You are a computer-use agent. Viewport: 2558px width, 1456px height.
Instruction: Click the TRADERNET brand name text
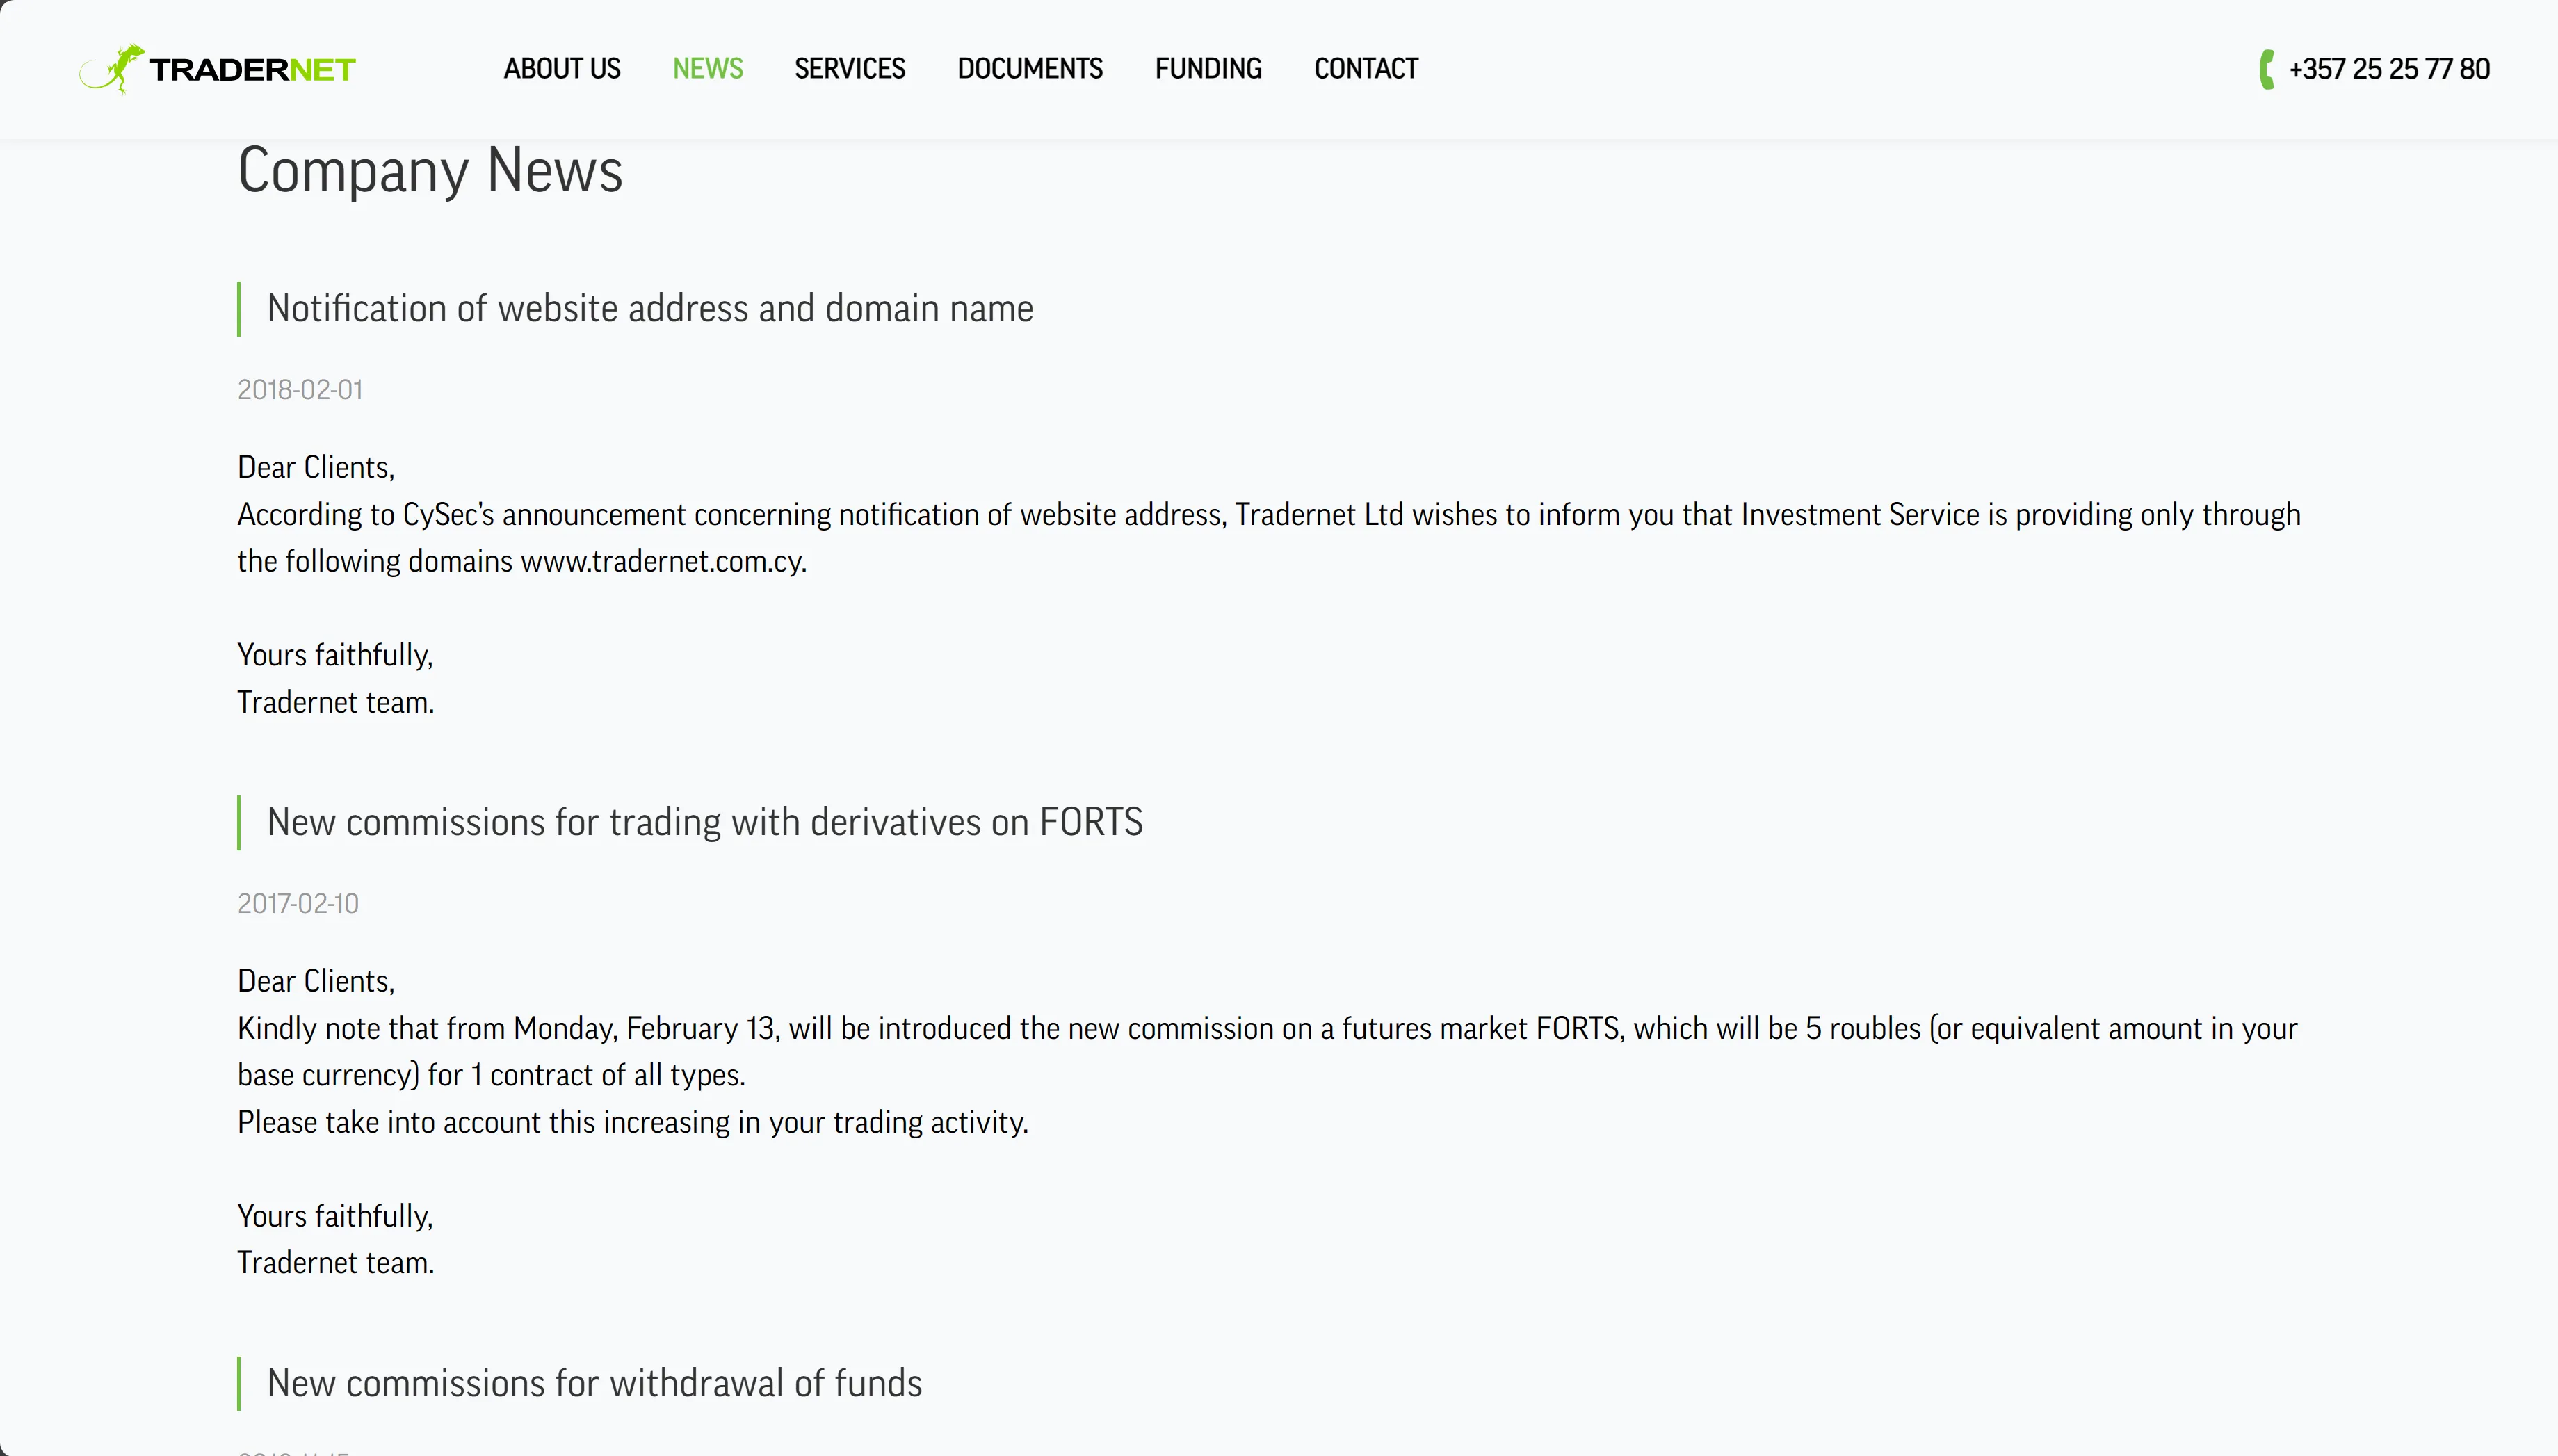click(x=252, y=70)
